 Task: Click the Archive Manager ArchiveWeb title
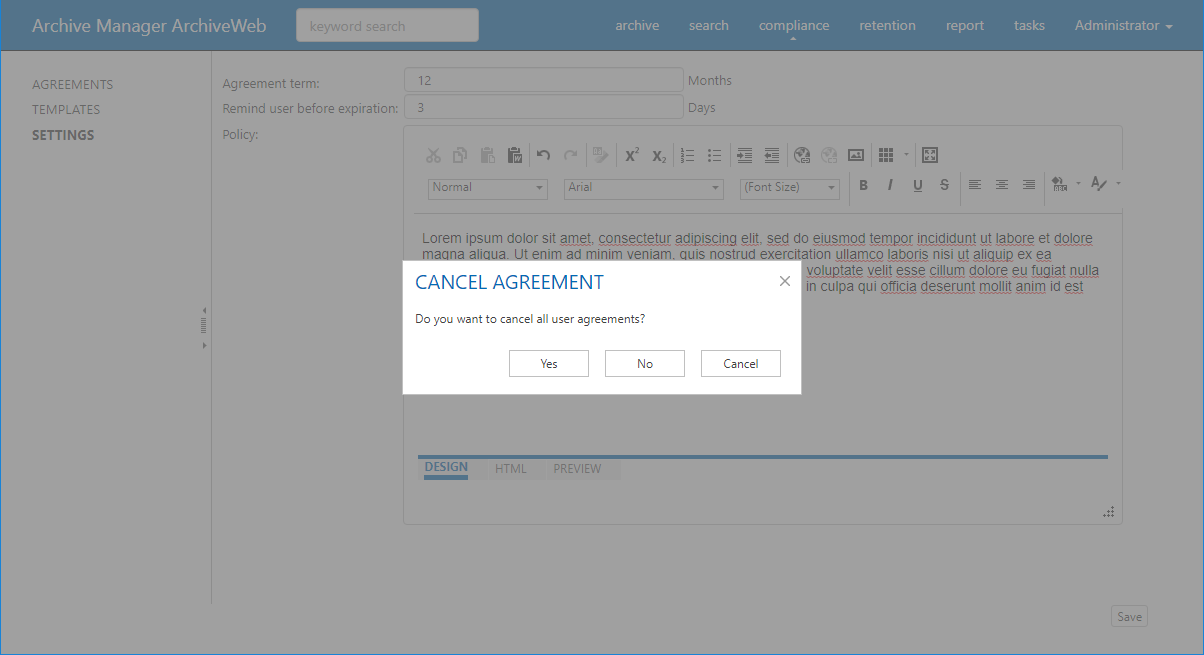[x=149, y=26]
